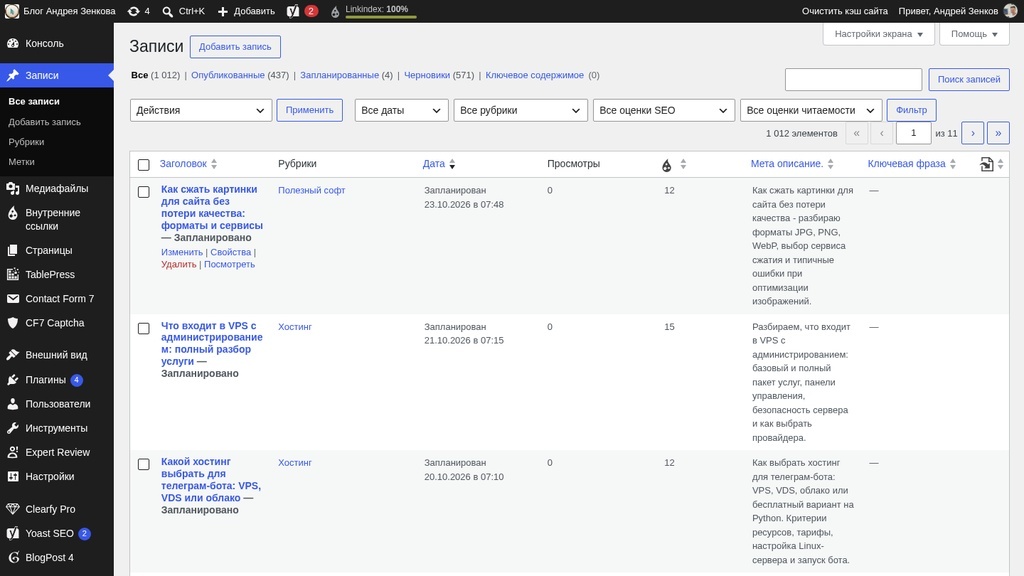Image resolution: width=1024 pixels, height=576 pixels.
Task: Open the user avatar in admin bar
Action: (1010, 11)
